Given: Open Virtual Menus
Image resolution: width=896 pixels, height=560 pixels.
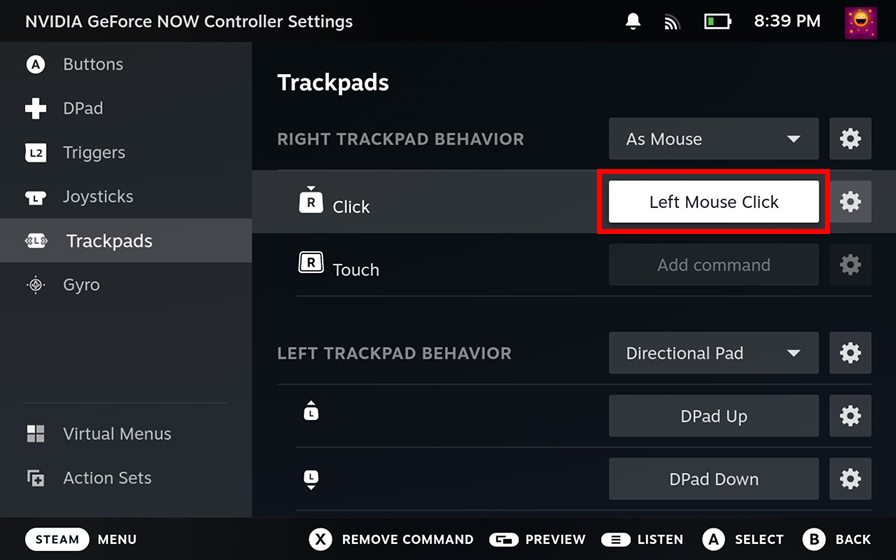Looking at the screenshot, I should pyautogui.click(x=117, y=434).
